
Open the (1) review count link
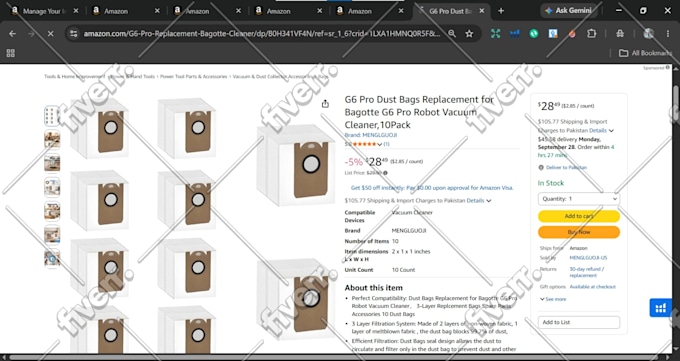coord(386,144)
